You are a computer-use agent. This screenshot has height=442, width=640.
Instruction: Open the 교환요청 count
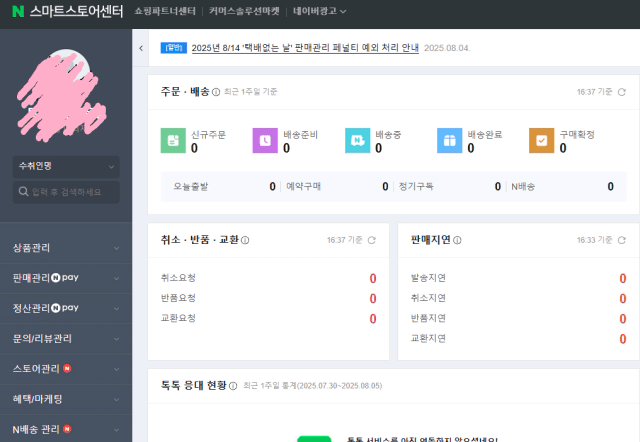click(373, 319)
